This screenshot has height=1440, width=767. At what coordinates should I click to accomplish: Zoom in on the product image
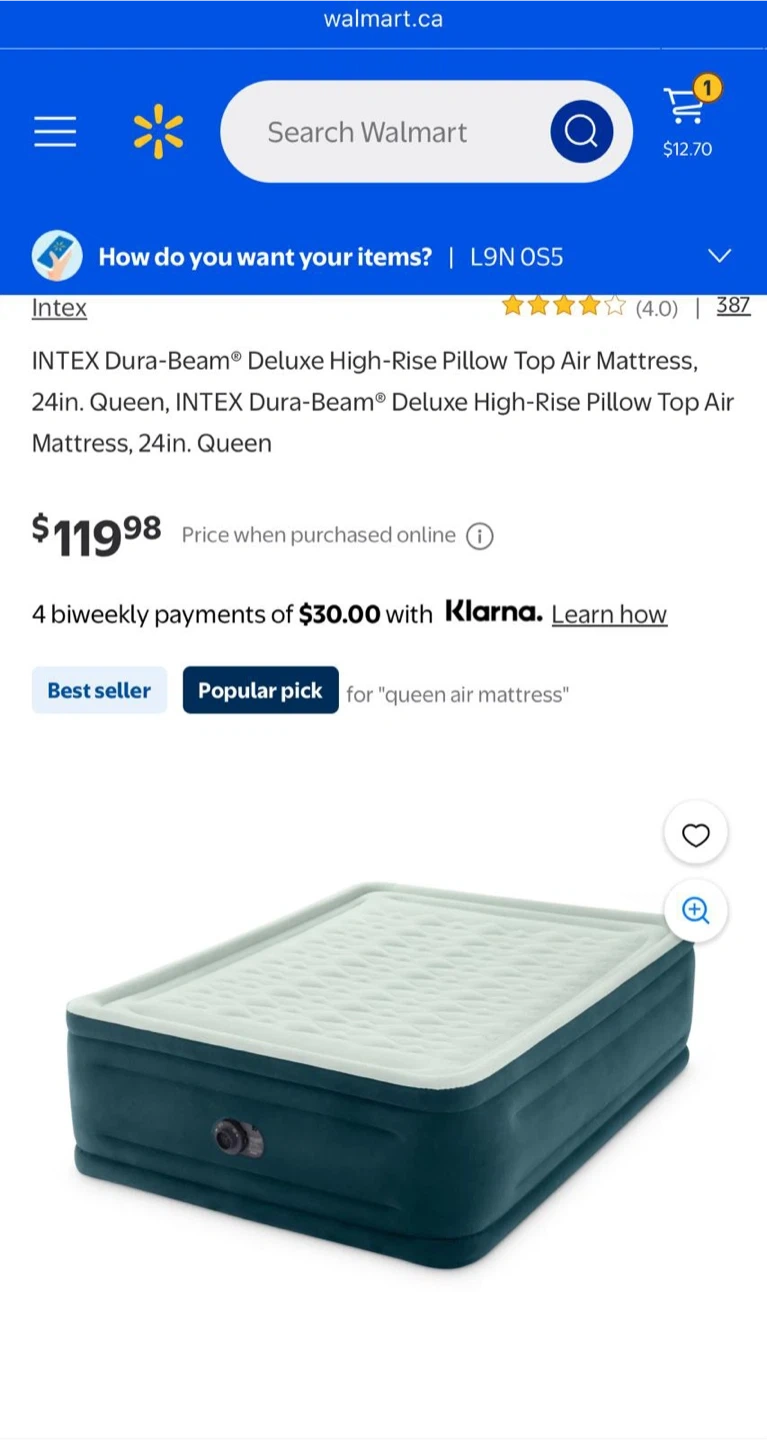[x=695, y=911]
